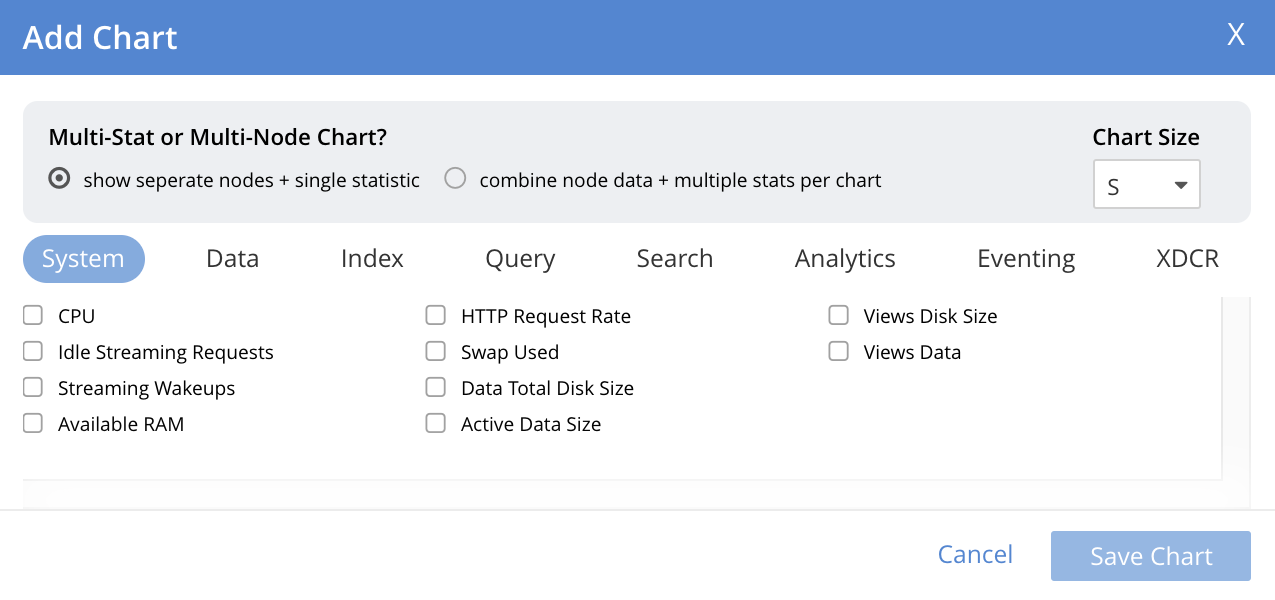Dismiss the dialog with Cancel
This screenshot has width=1275, height=600.
point(974,554)
